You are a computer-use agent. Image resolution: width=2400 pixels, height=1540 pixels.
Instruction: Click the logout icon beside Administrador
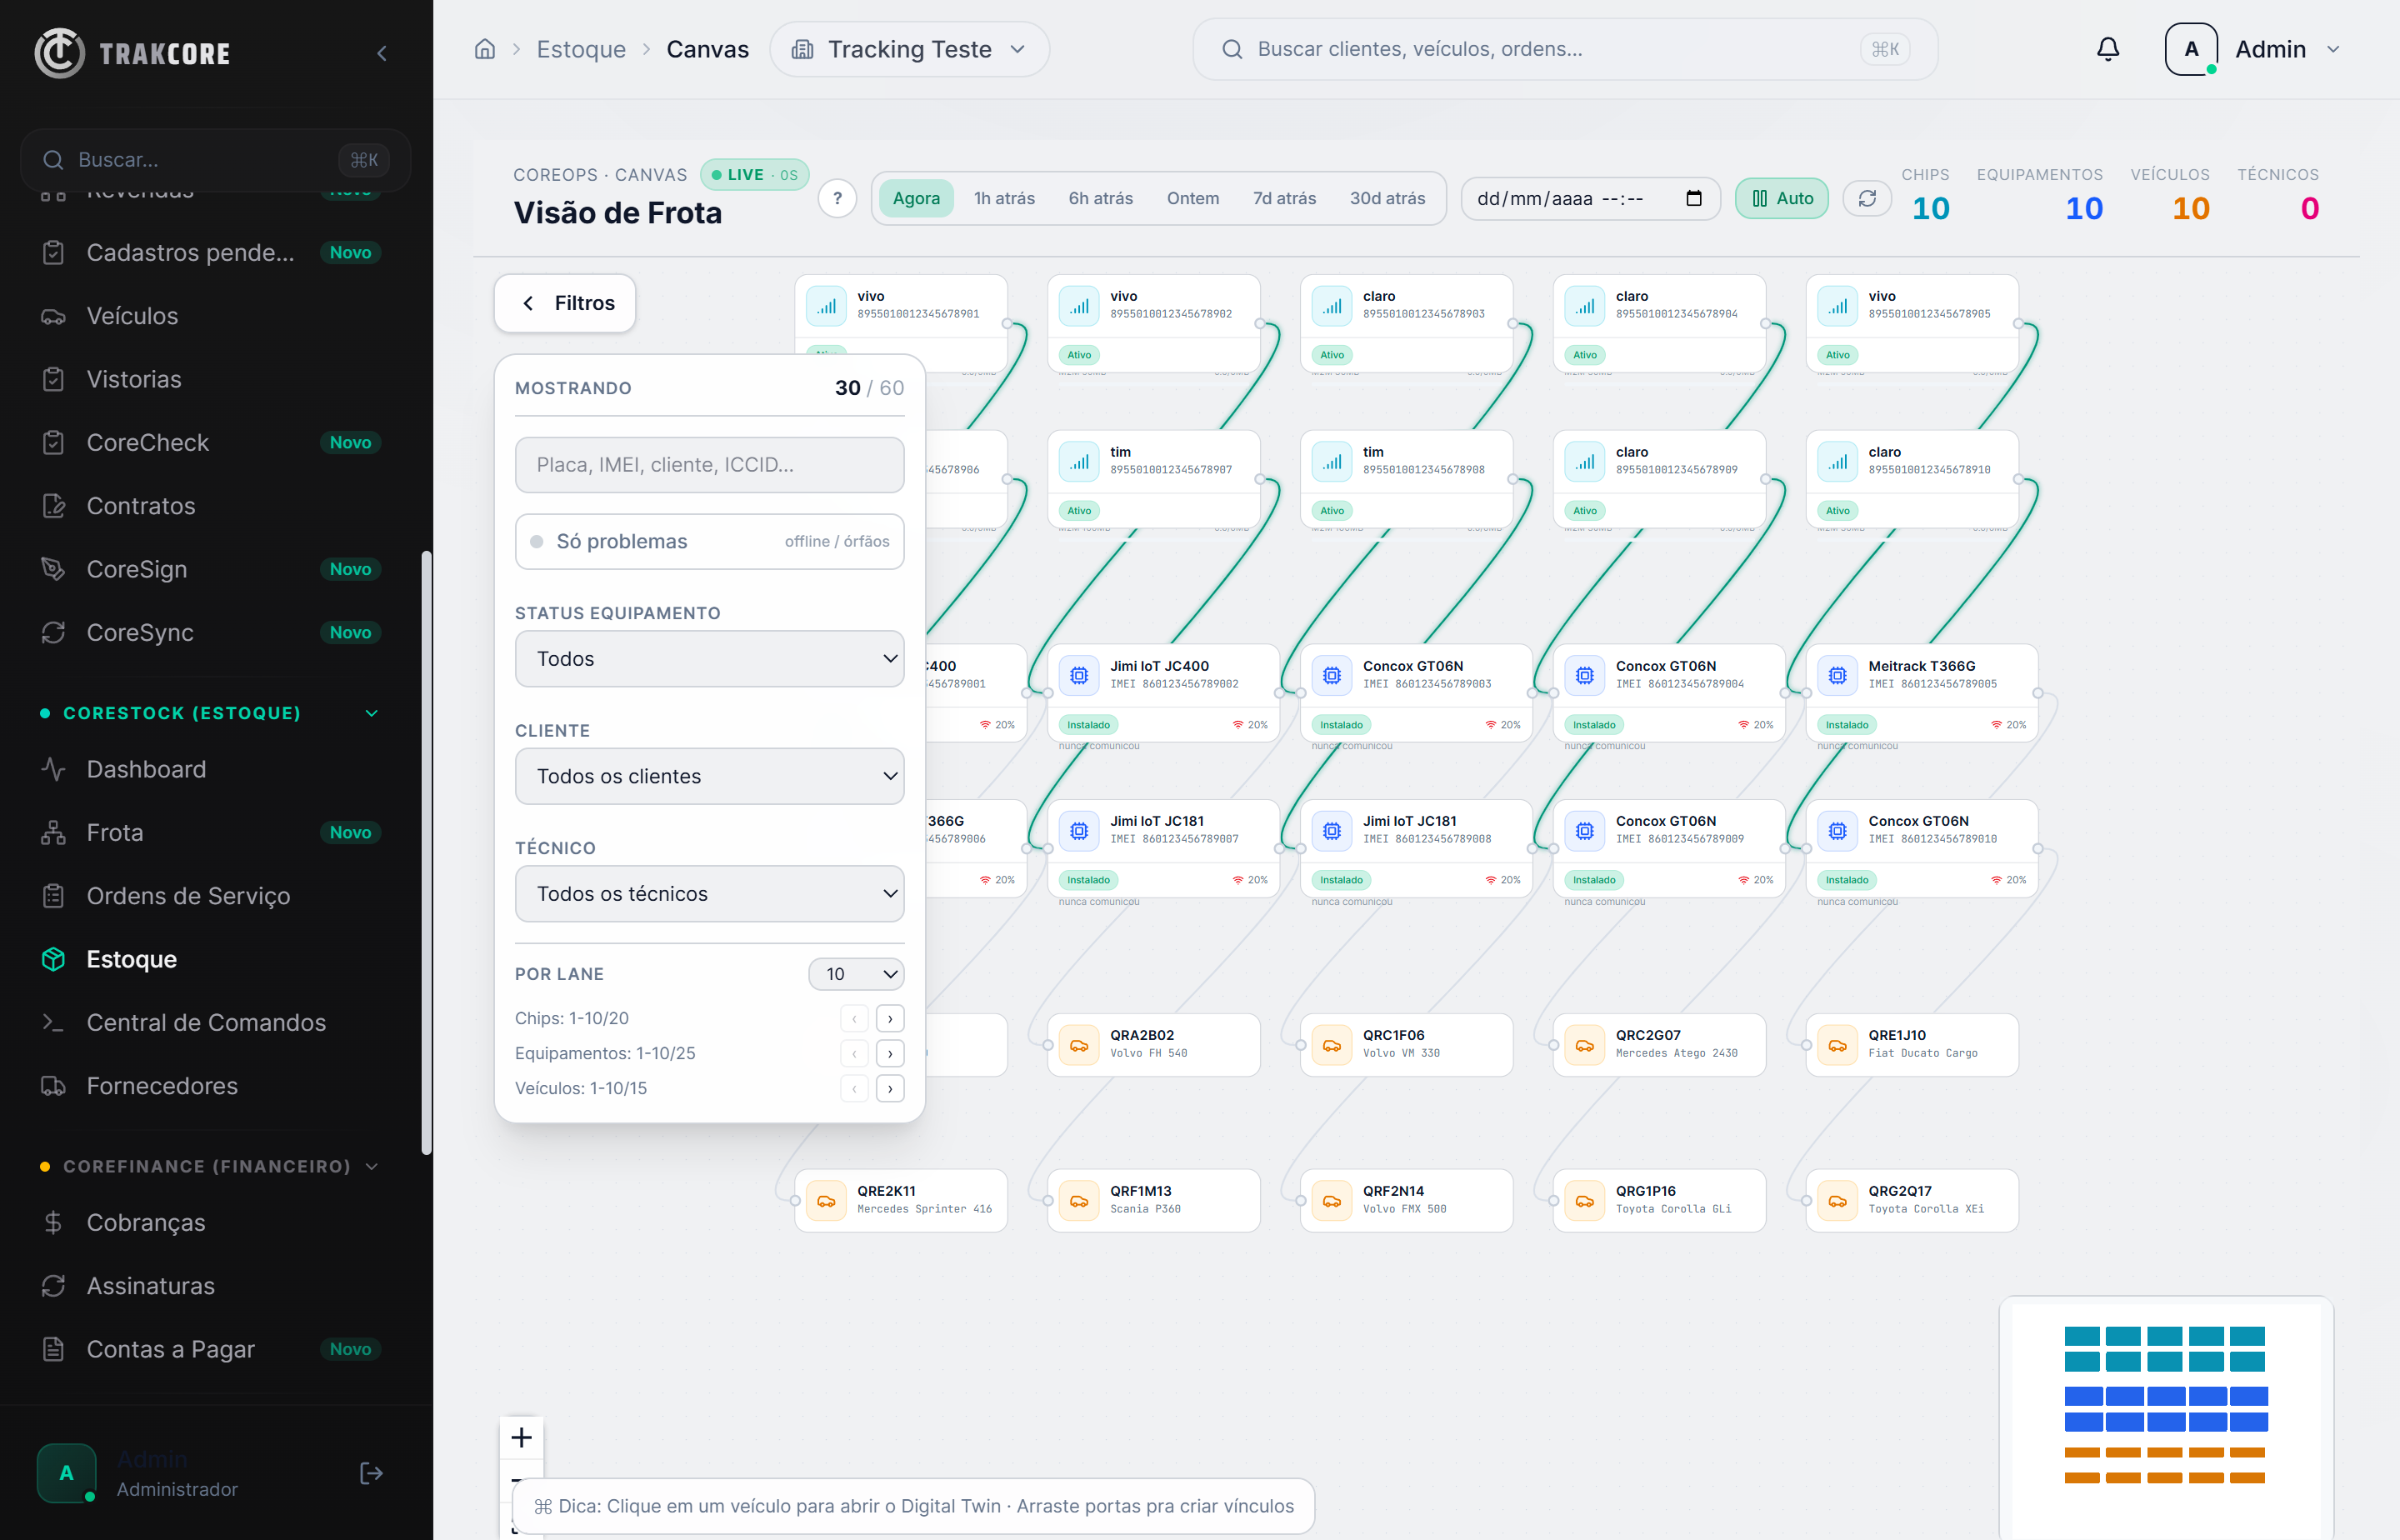371,1473
